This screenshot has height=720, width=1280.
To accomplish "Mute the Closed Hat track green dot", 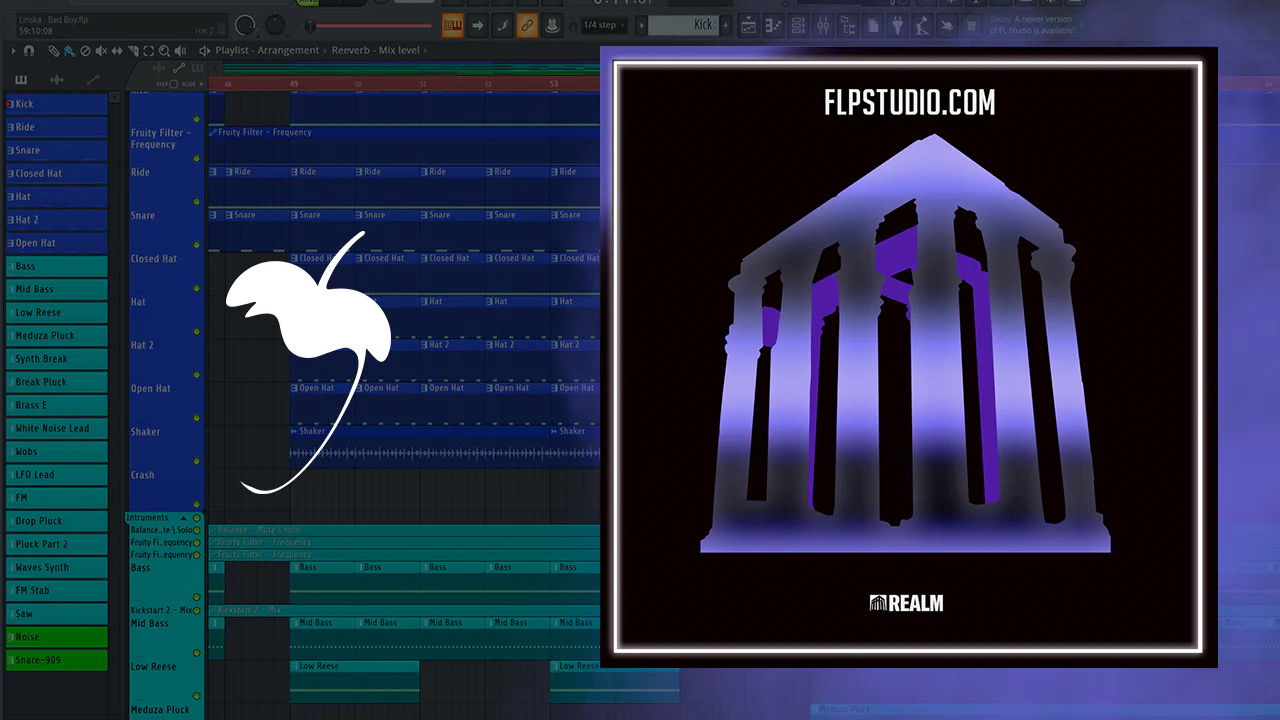I will (197, 288).
